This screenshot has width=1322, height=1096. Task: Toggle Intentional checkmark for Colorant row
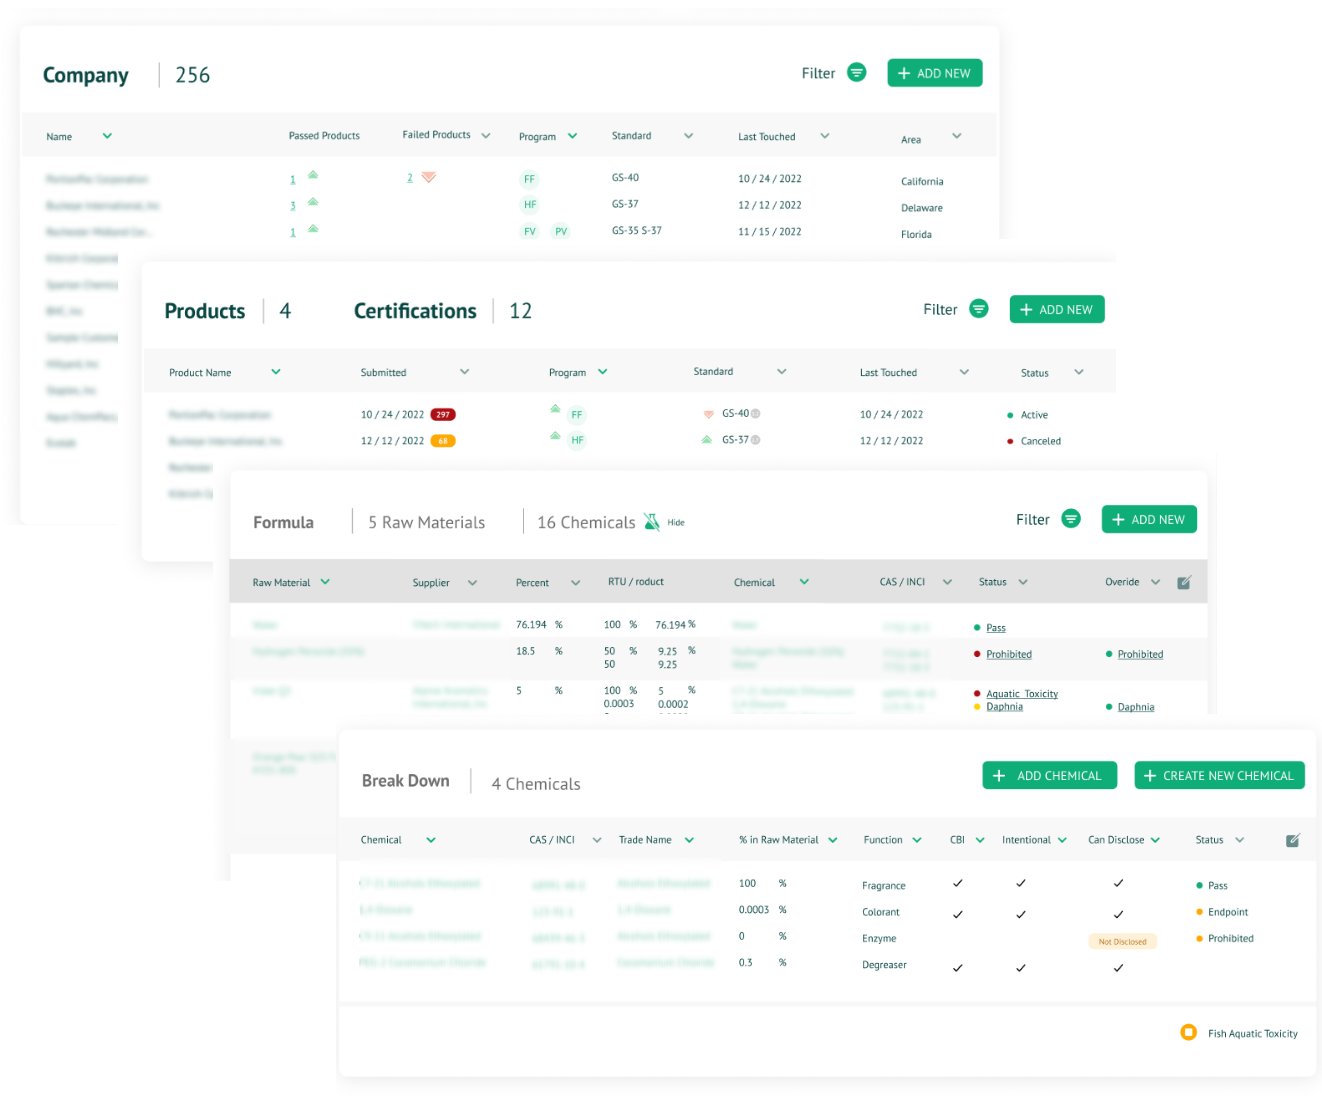click(x=1020, y=914)
